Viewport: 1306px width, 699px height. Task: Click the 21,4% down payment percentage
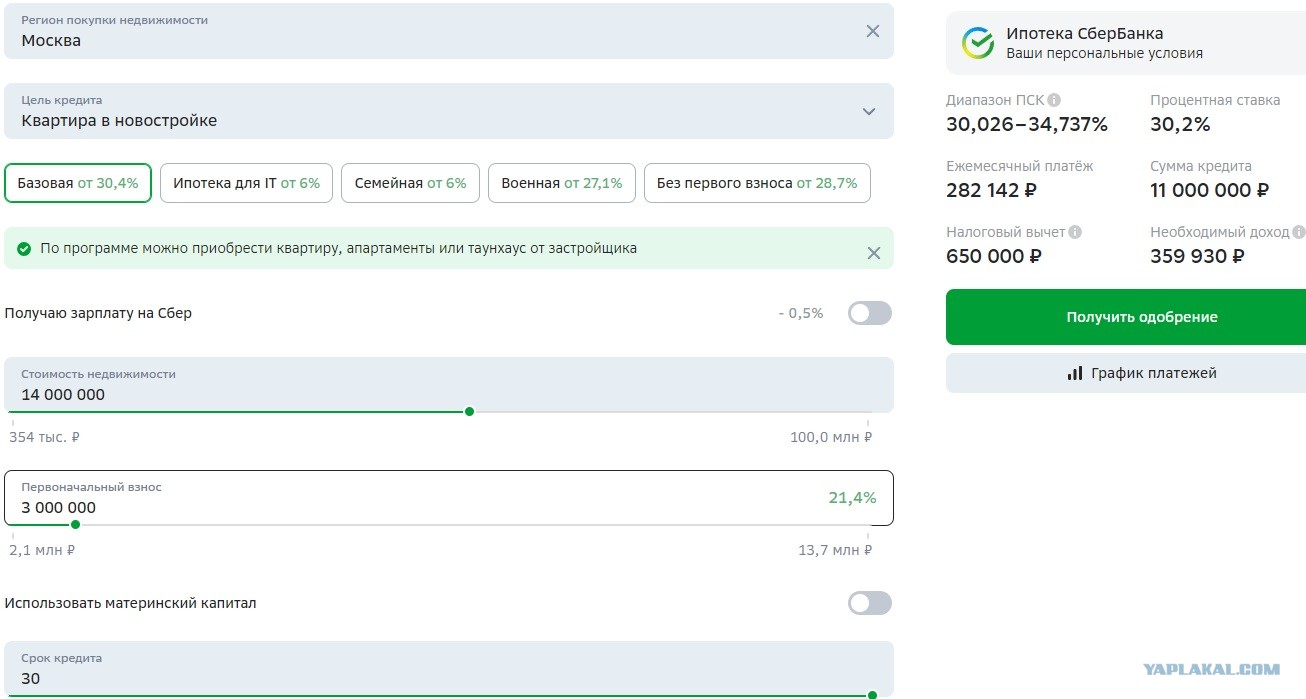[852, 498]
